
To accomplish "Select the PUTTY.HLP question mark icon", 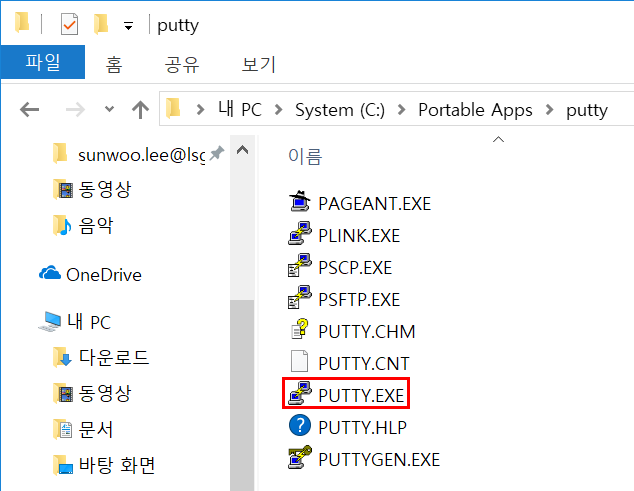I will [x=300, y=425].
